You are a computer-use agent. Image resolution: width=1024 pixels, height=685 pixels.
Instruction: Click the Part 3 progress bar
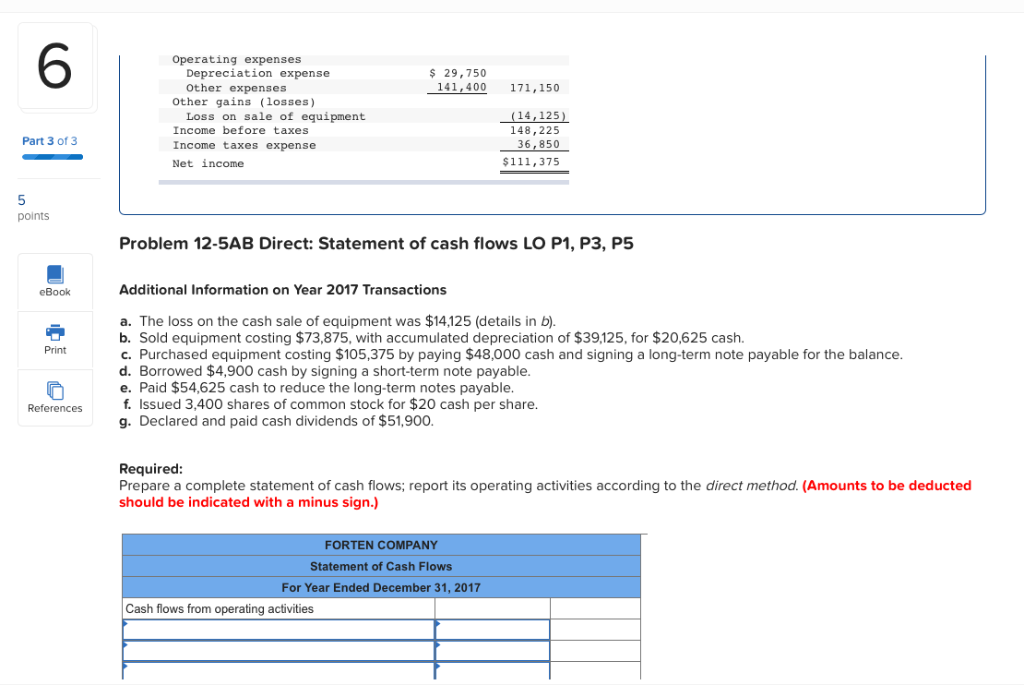tap(52, 157)
